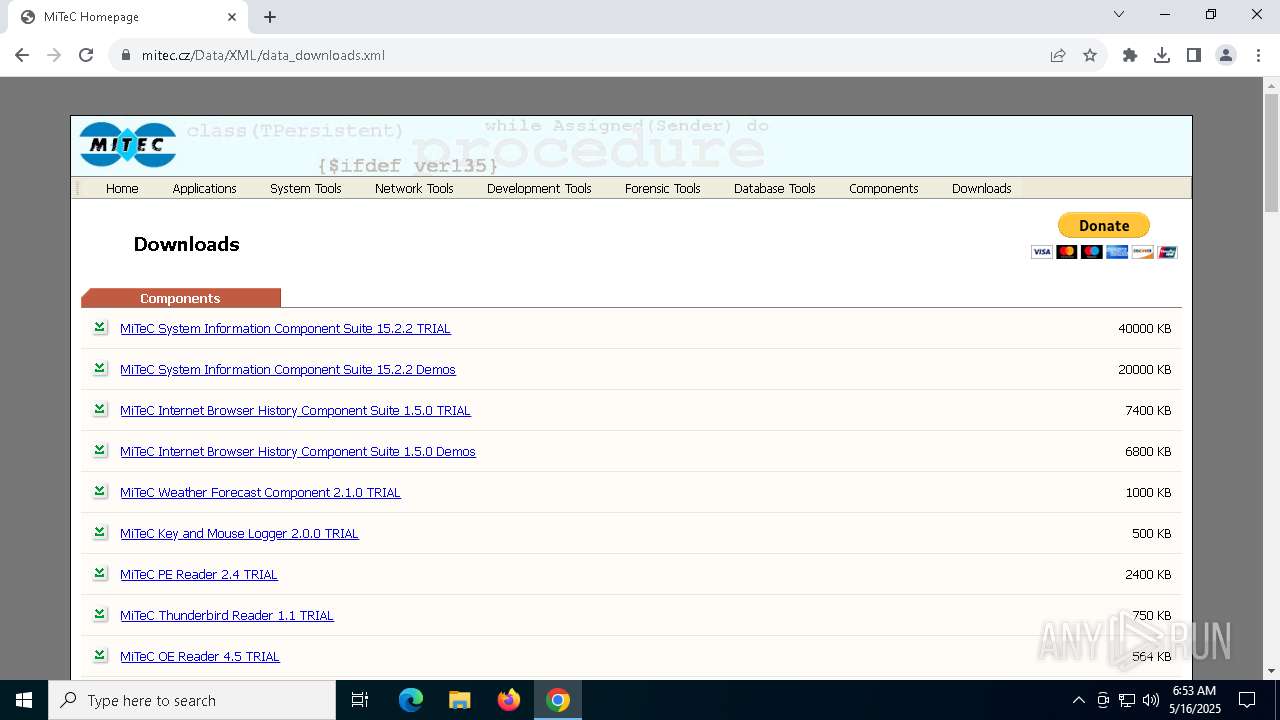Viewport: 1280px width, 720px height.
Task: Click the PayPal Donate button
Action: (1104, 225)
